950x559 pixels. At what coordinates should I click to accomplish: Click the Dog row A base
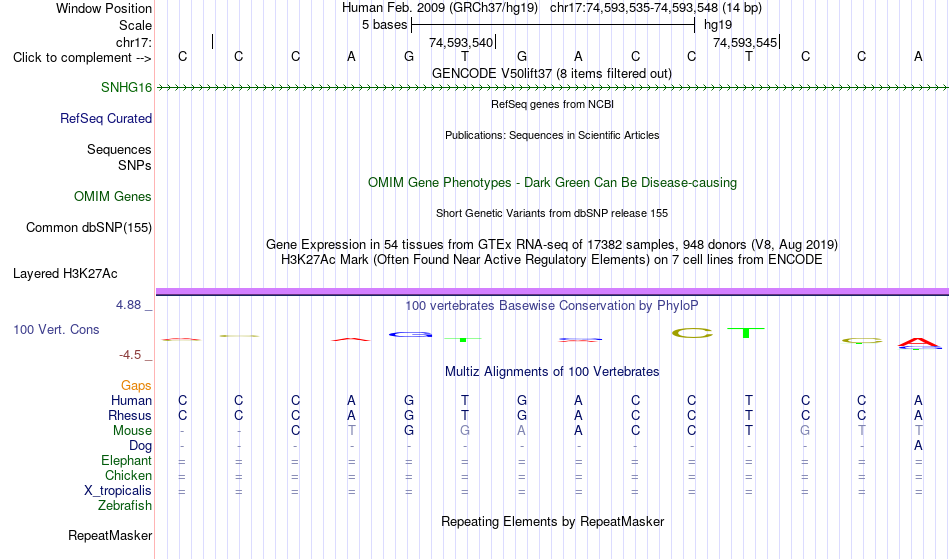918,446
